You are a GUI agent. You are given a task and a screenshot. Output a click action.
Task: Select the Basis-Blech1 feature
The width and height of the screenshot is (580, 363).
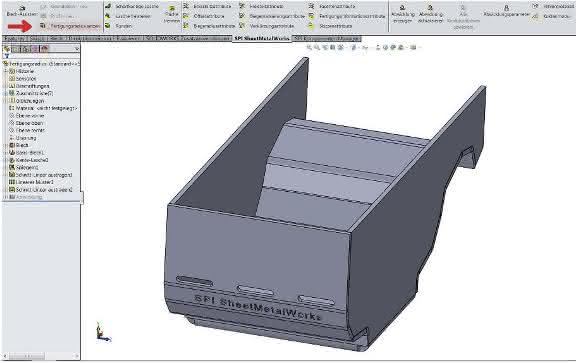pos(26,152)
